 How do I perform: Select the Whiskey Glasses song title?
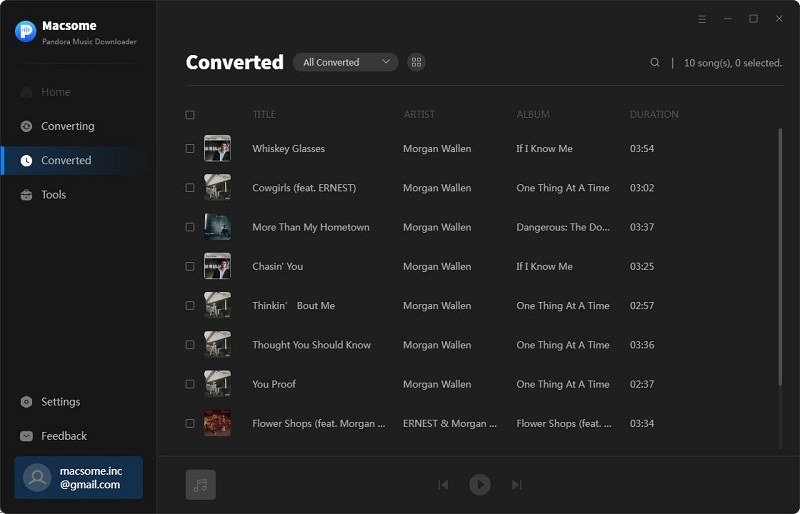tap(288, 149)
